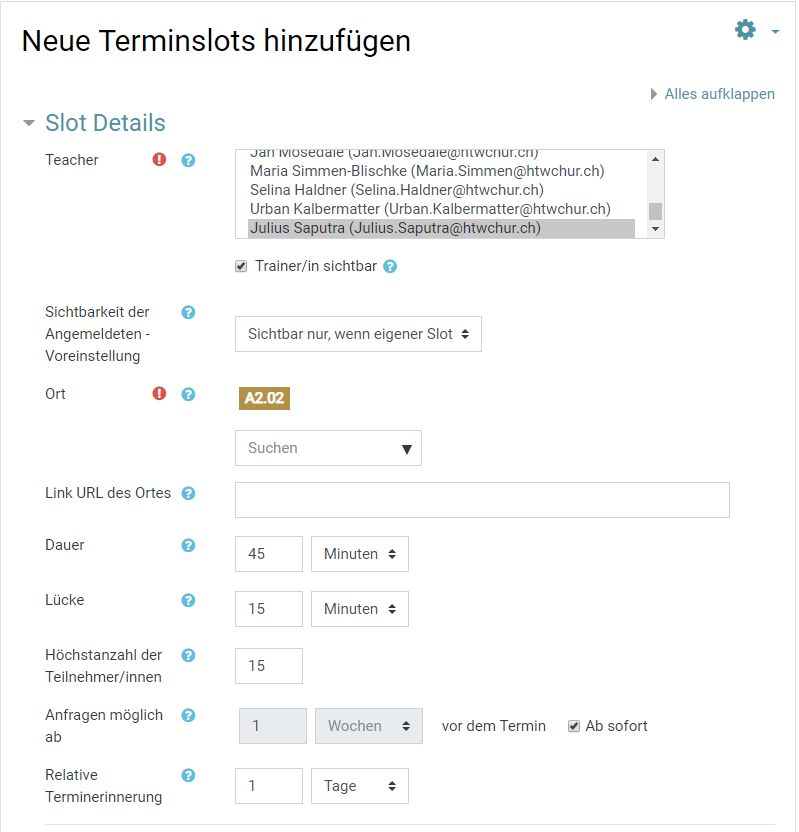Screen dimensions: 799x832
Task: Click help icon next to Ort
Action: click(x=188, y=394)
